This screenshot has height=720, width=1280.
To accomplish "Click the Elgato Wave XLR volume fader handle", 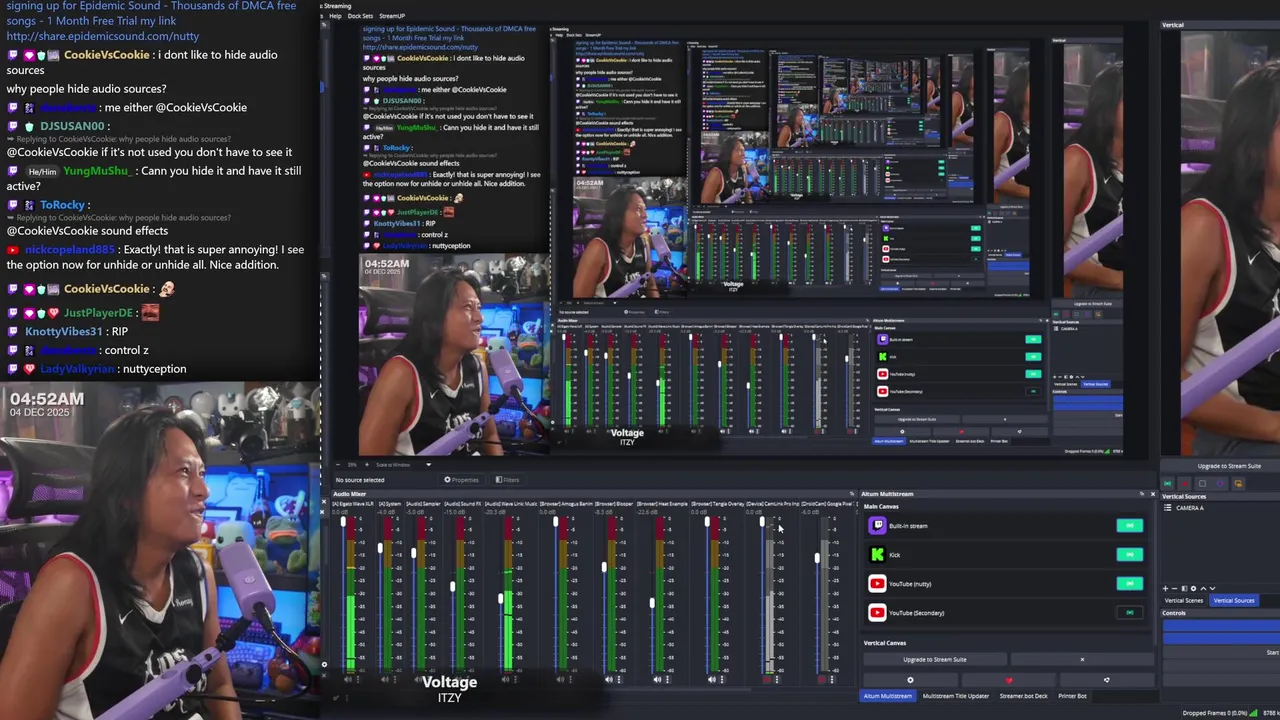I will coord(343,522).
